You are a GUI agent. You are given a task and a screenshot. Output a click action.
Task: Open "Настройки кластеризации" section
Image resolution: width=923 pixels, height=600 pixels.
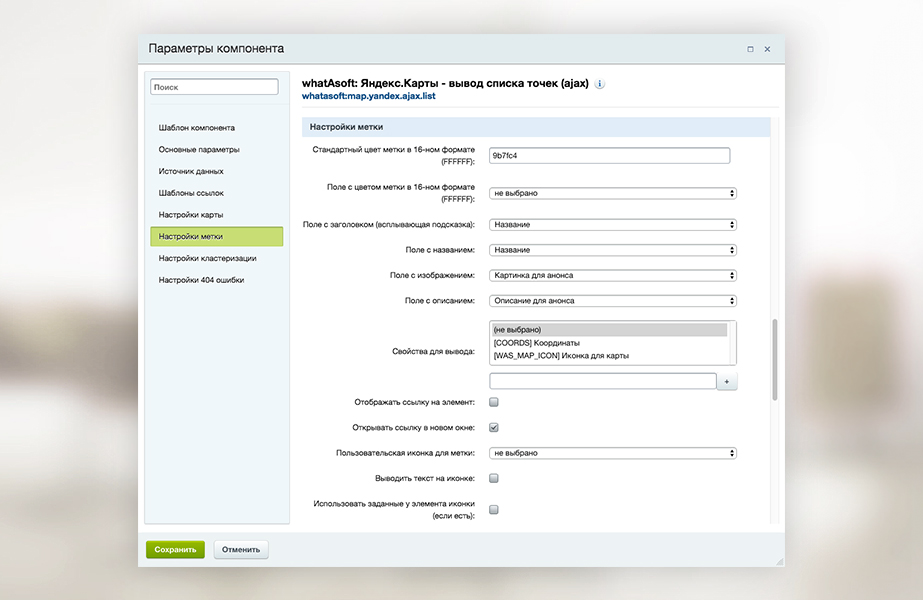pos(207,258)
